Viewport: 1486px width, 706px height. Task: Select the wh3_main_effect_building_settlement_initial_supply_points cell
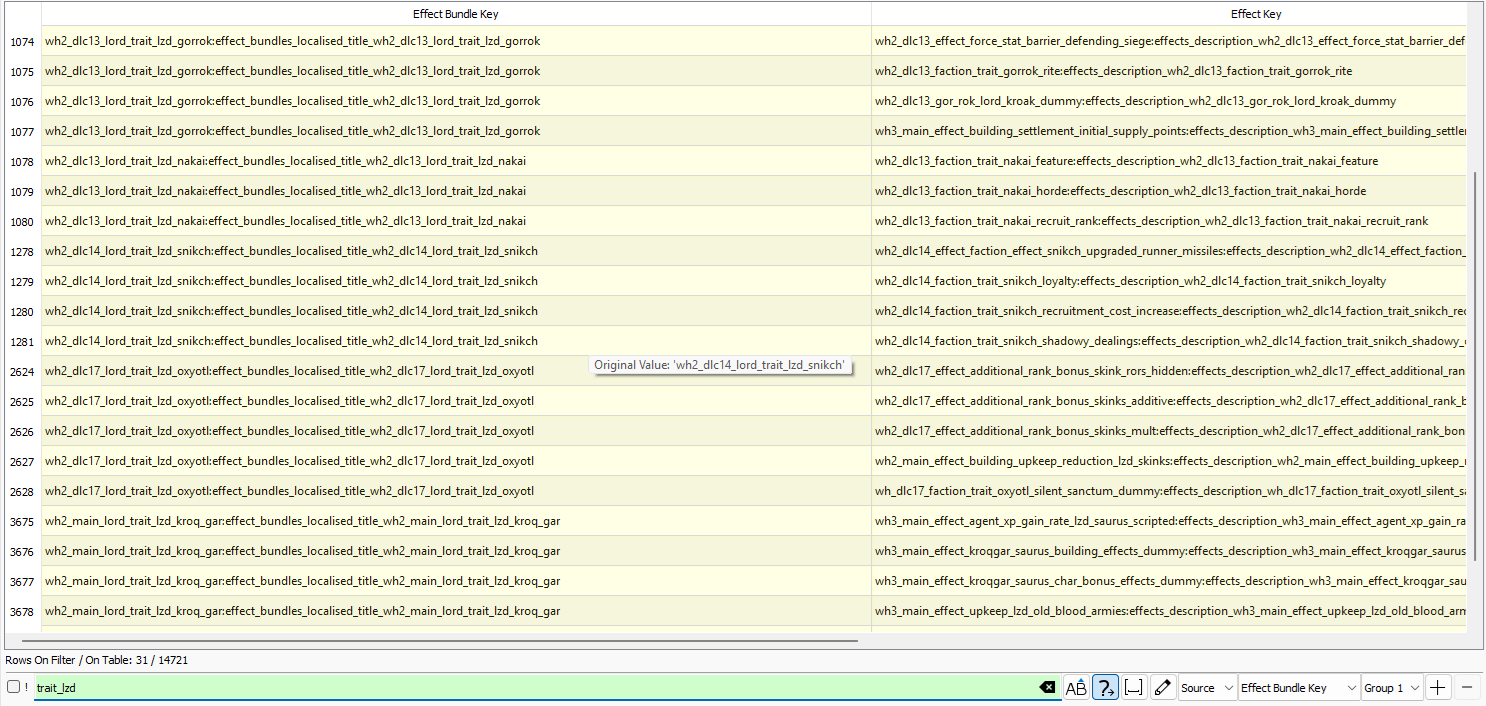(x=1168, y=131)
